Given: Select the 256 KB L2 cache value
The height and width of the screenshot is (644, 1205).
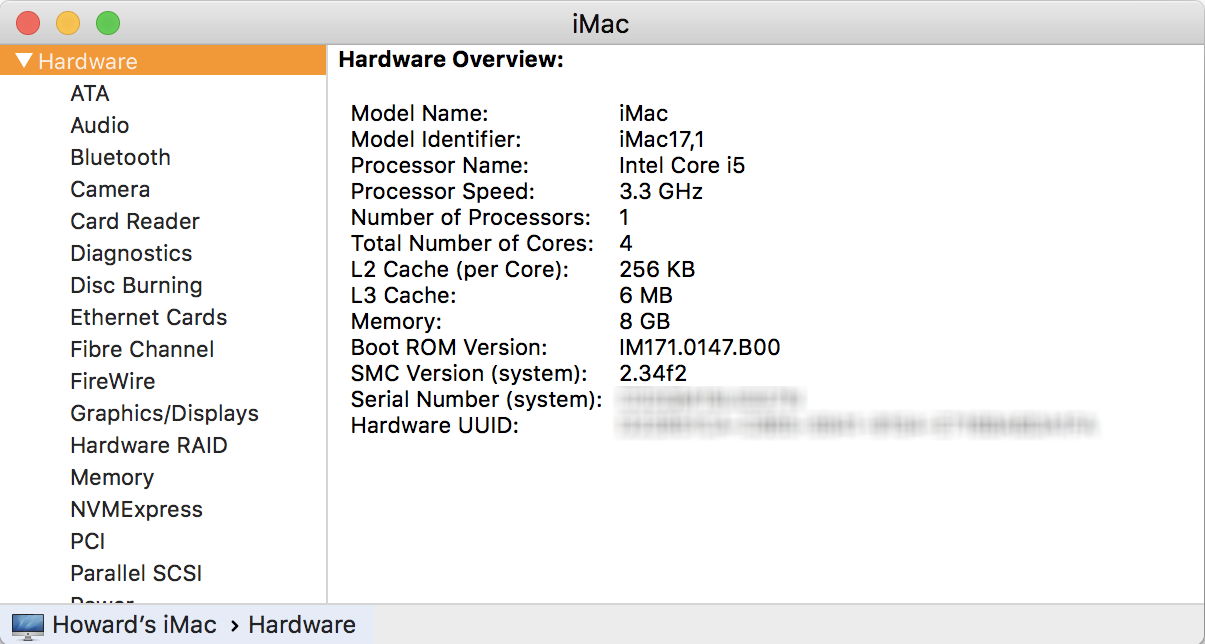Looking at the screenshot, I should (657, 269).
